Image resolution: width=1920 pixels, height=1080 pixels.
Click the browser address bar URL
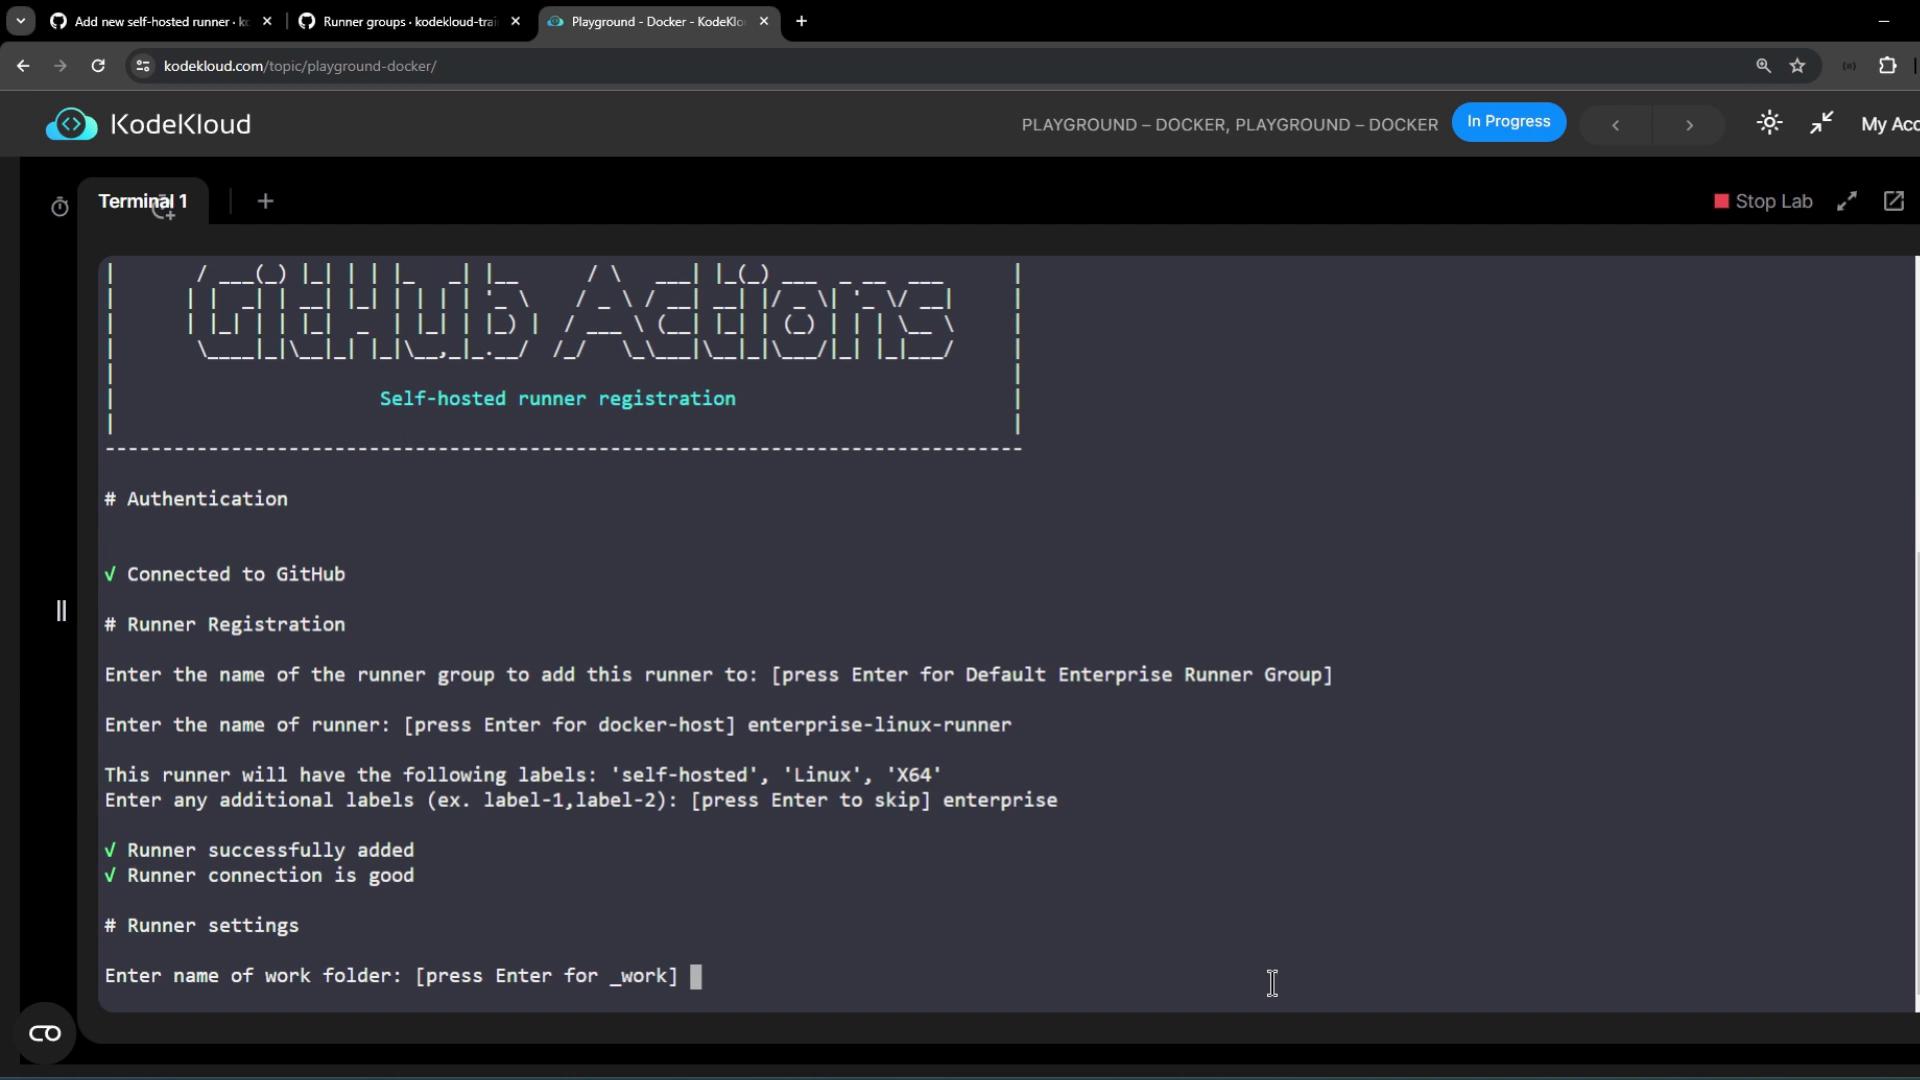click(300, 66)
